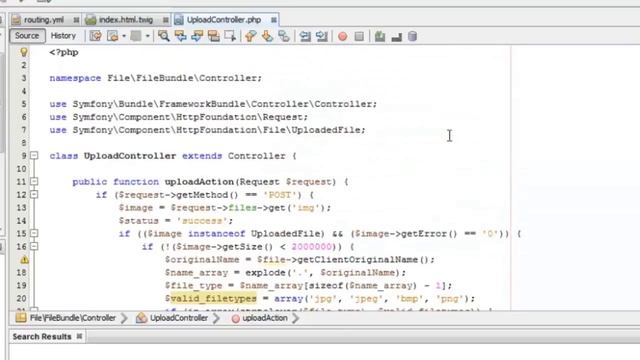Collapse the class UploadController fold on line 9
Image resolution: width=640 pixels, height=360 pixels.
[34, 156]
